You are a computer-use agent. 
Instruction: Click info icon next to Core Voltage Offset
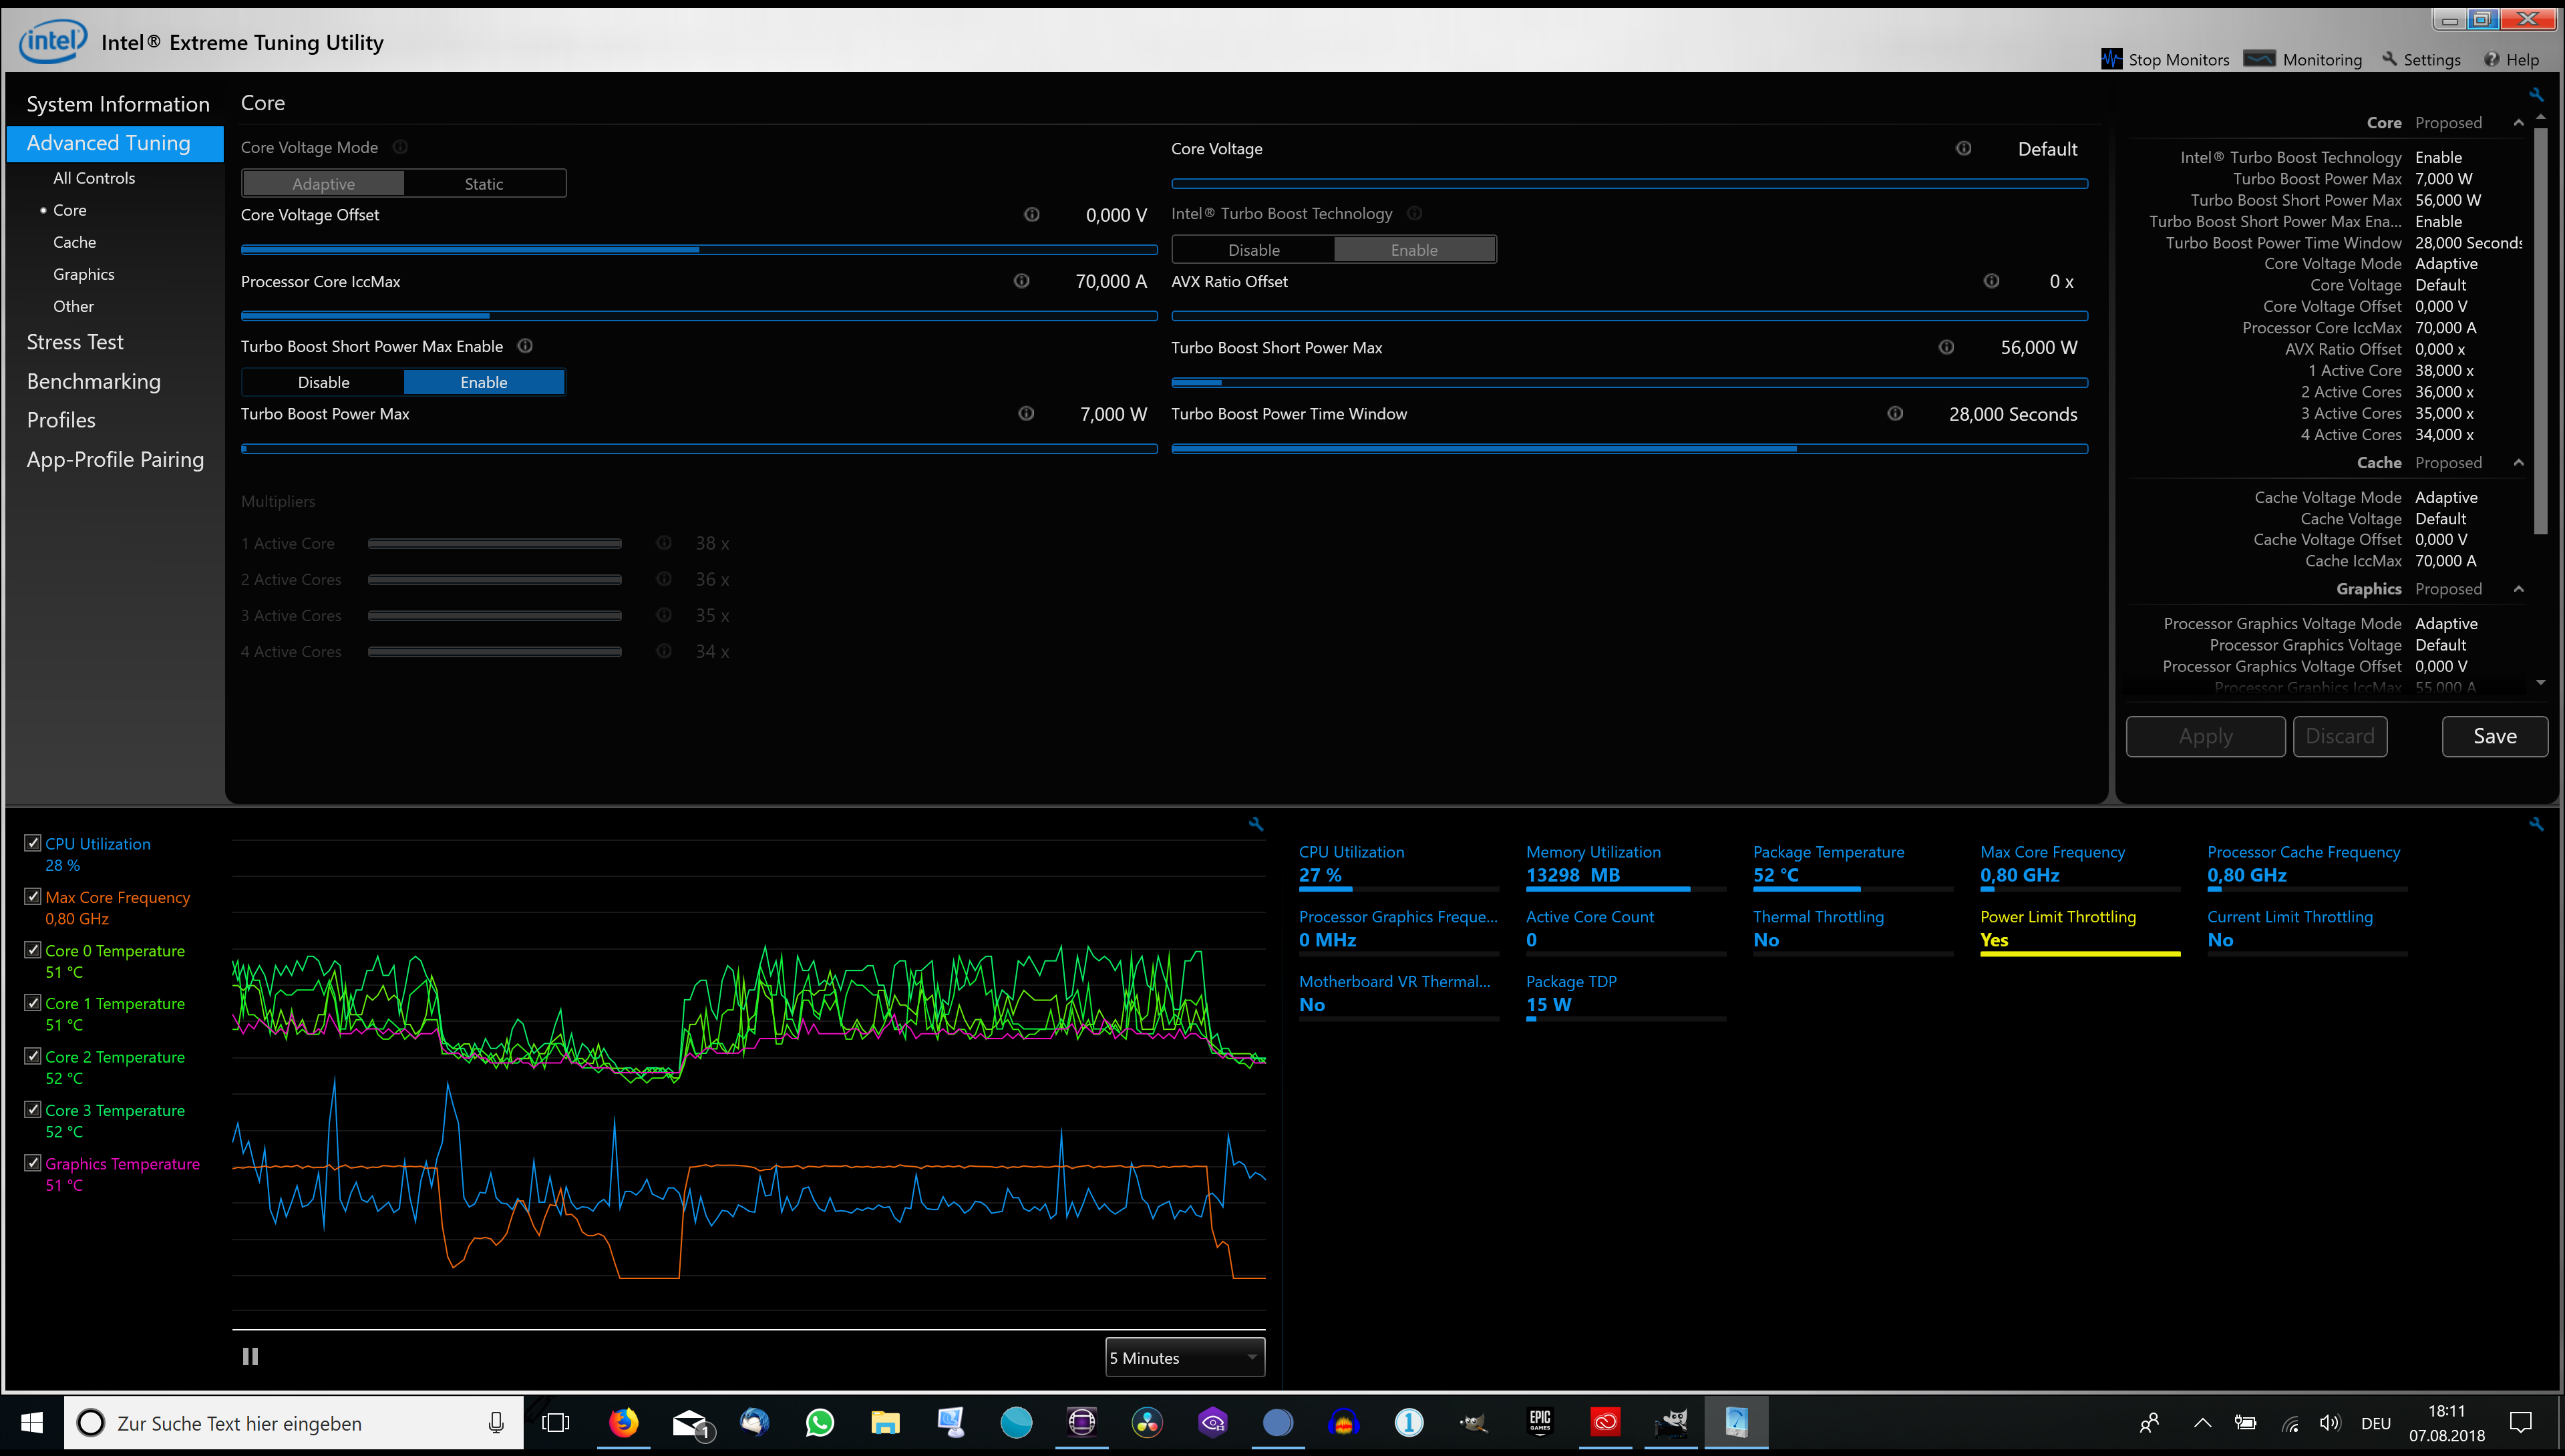point(1031,215)
